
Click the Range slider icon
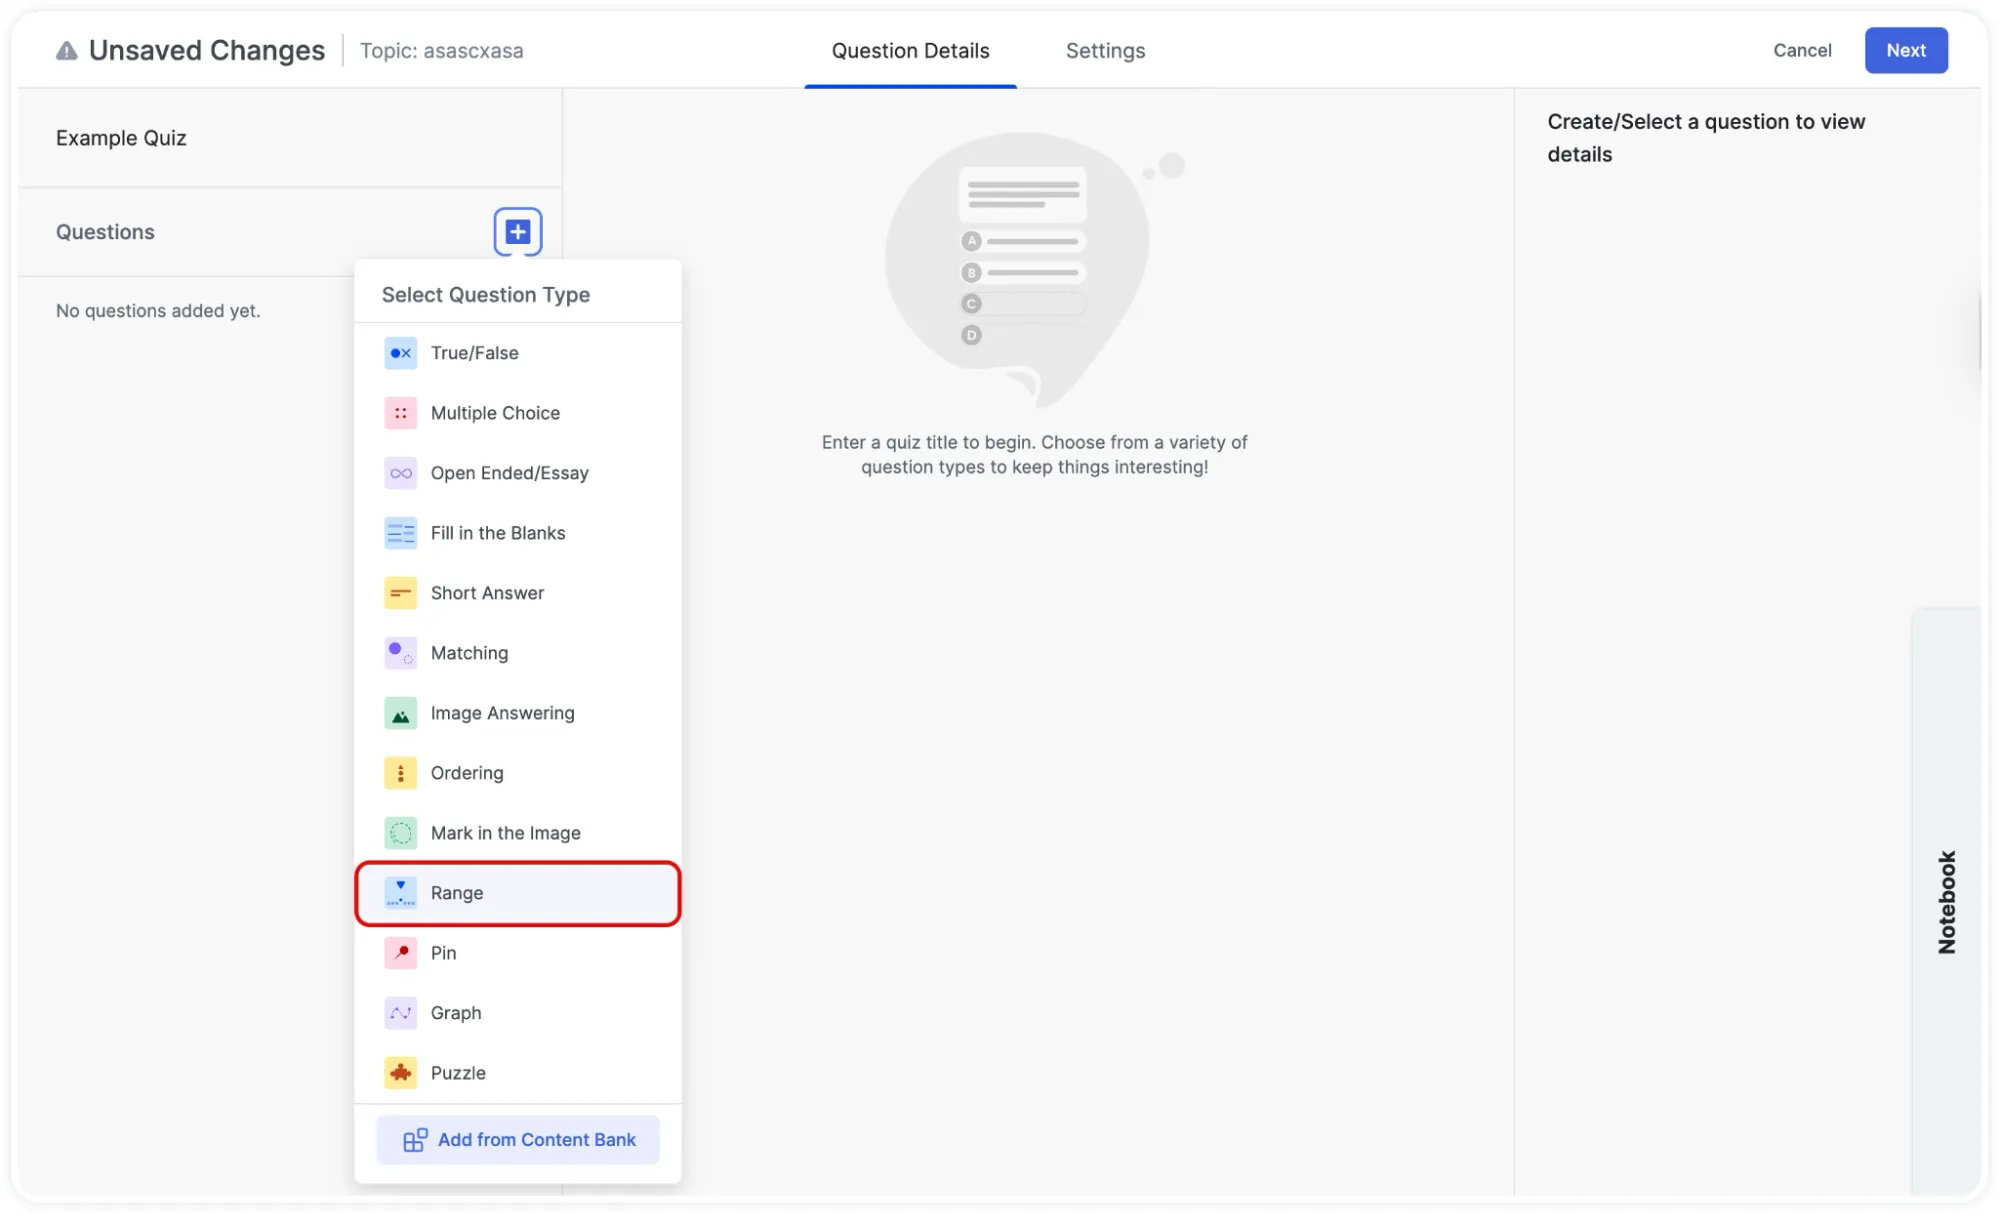(x=400, y=893)
